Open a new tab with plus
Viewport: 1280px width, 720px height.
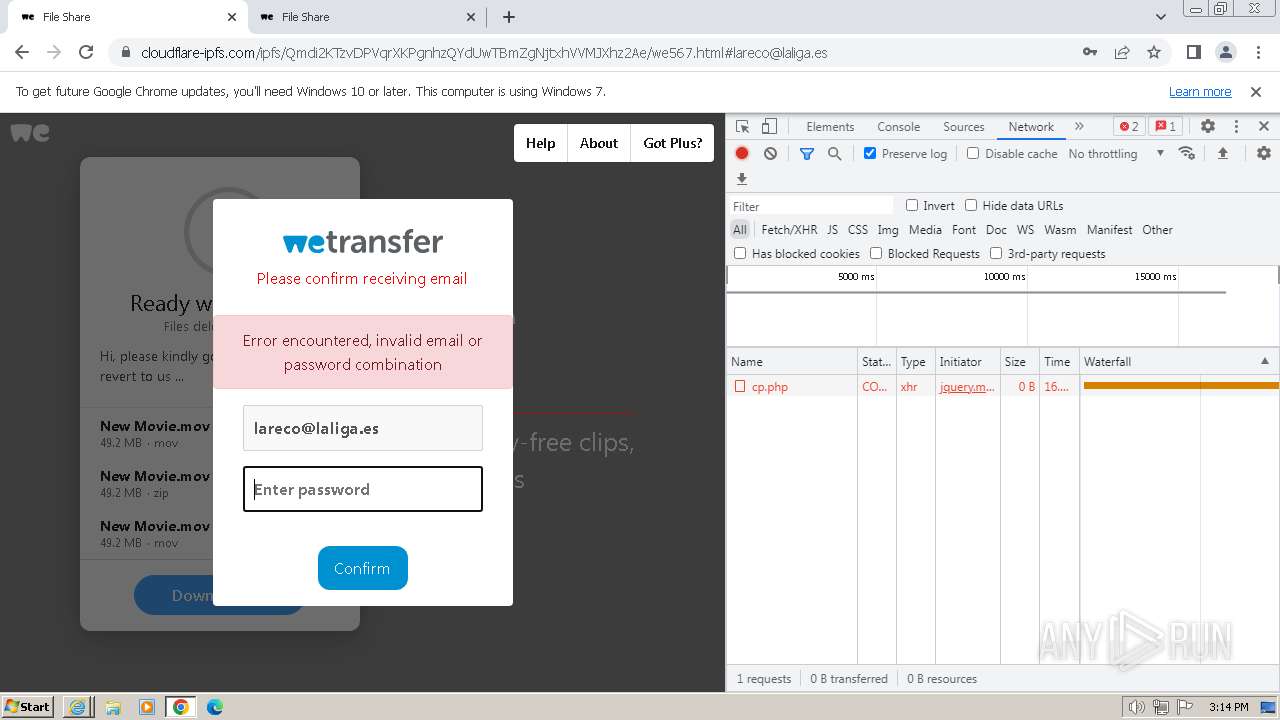click(509, 17)
